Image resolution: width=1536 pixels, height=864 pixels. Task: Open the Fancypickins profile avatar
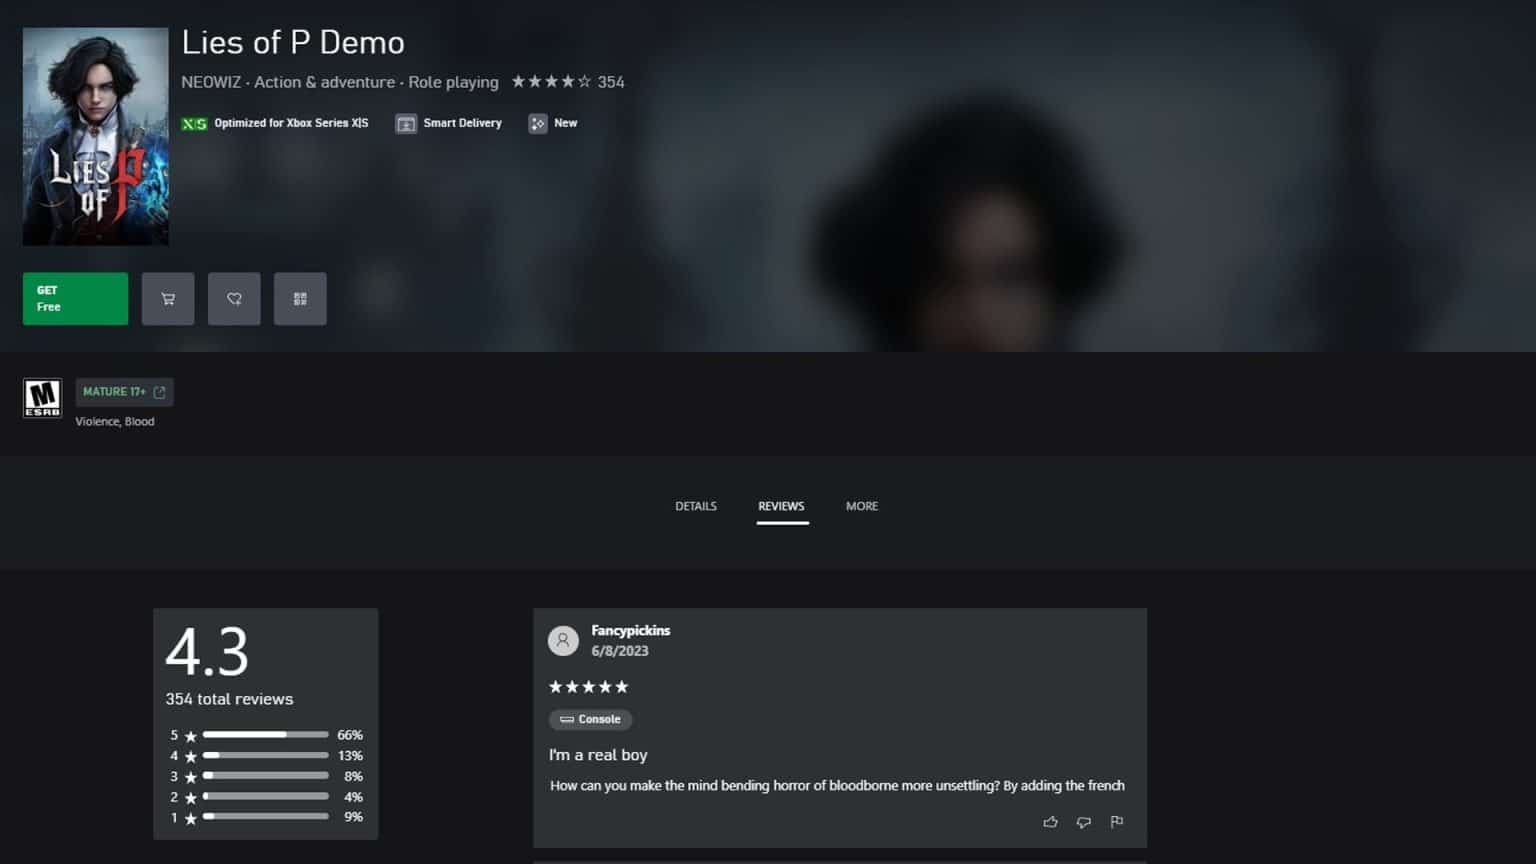pyautogui.click(x=563, y=641)
